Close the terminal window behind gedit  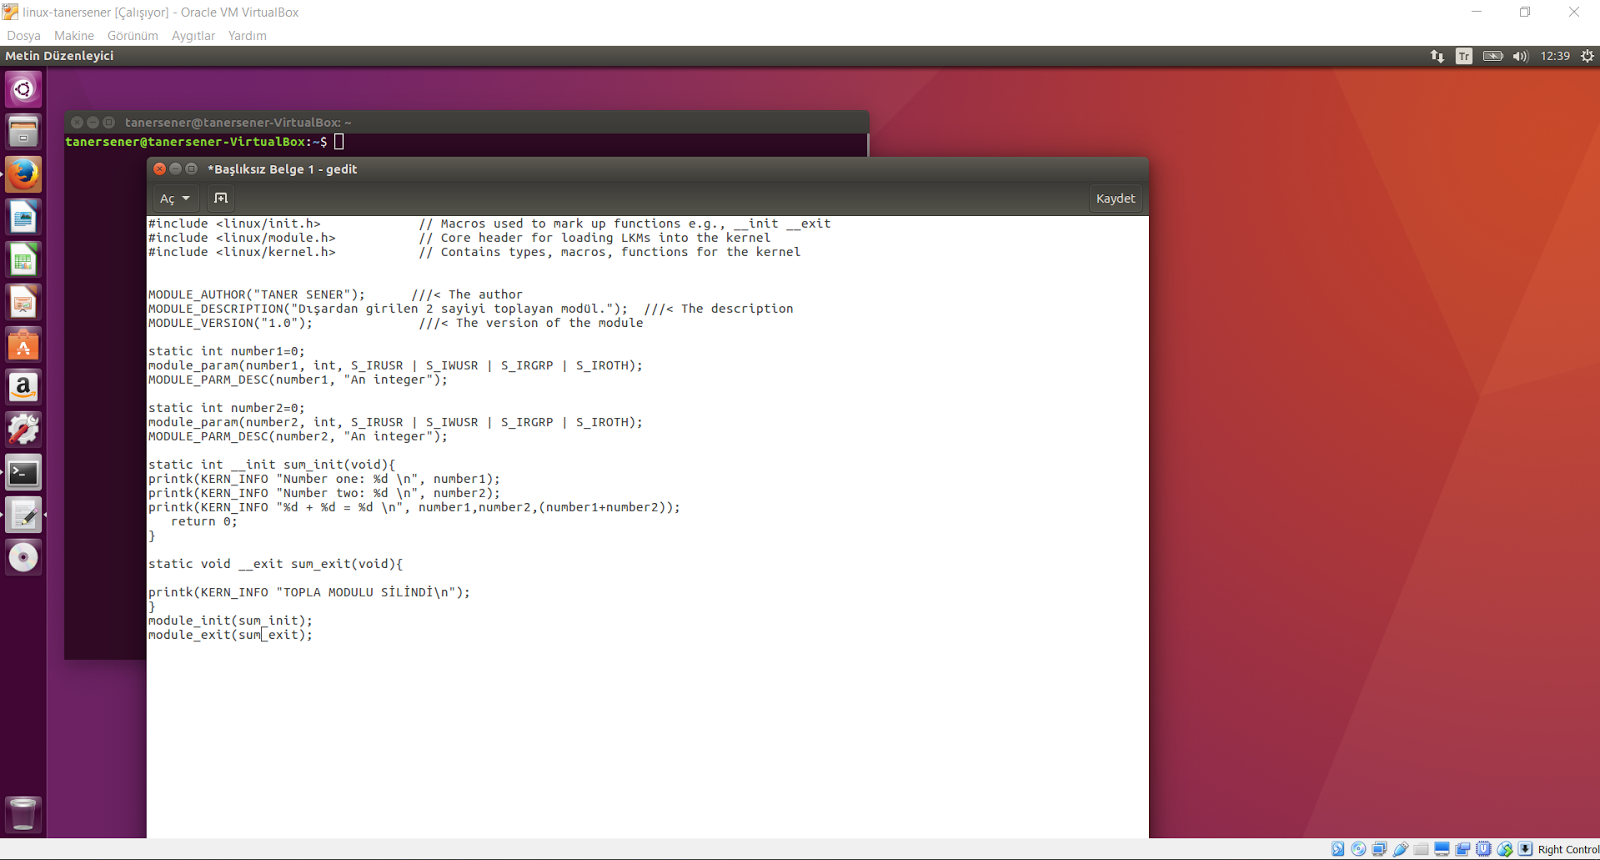click(x=77, y=122)
